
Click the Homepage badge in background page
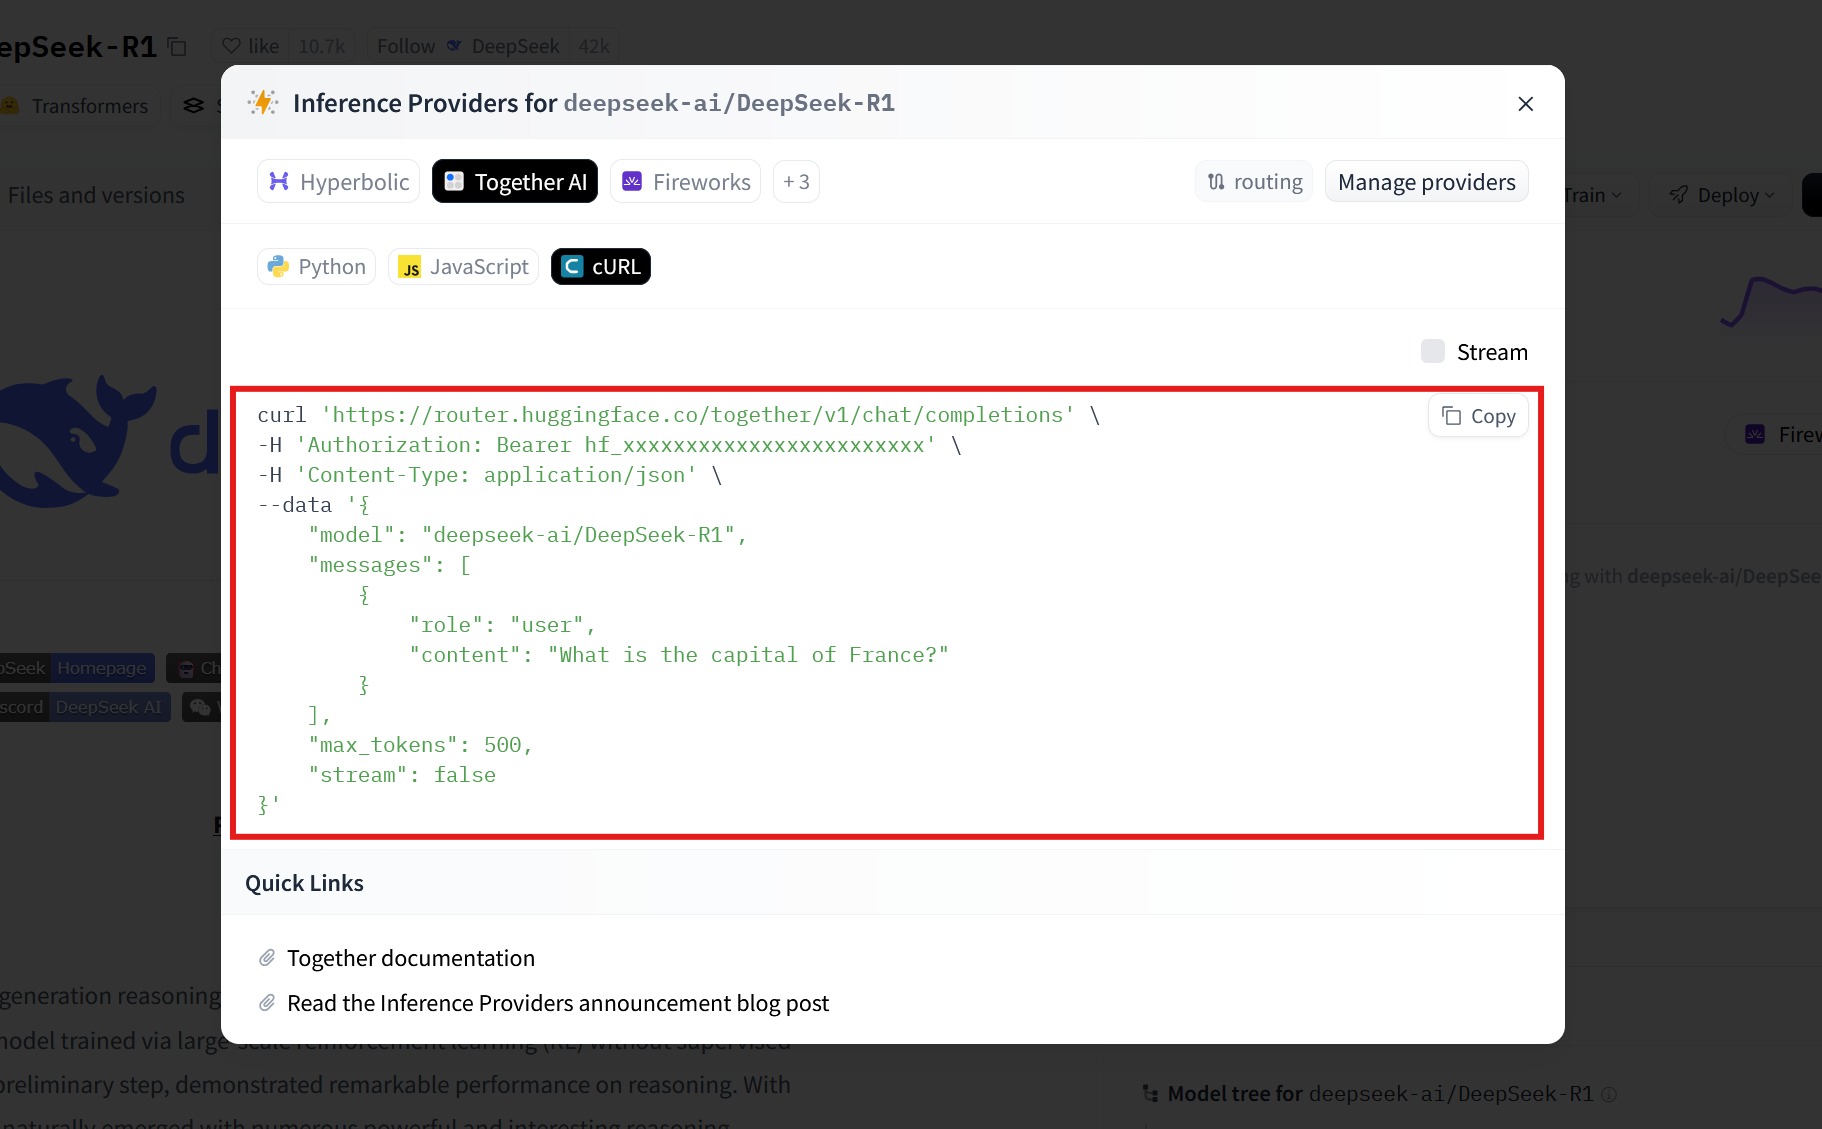tap(102, 668)
